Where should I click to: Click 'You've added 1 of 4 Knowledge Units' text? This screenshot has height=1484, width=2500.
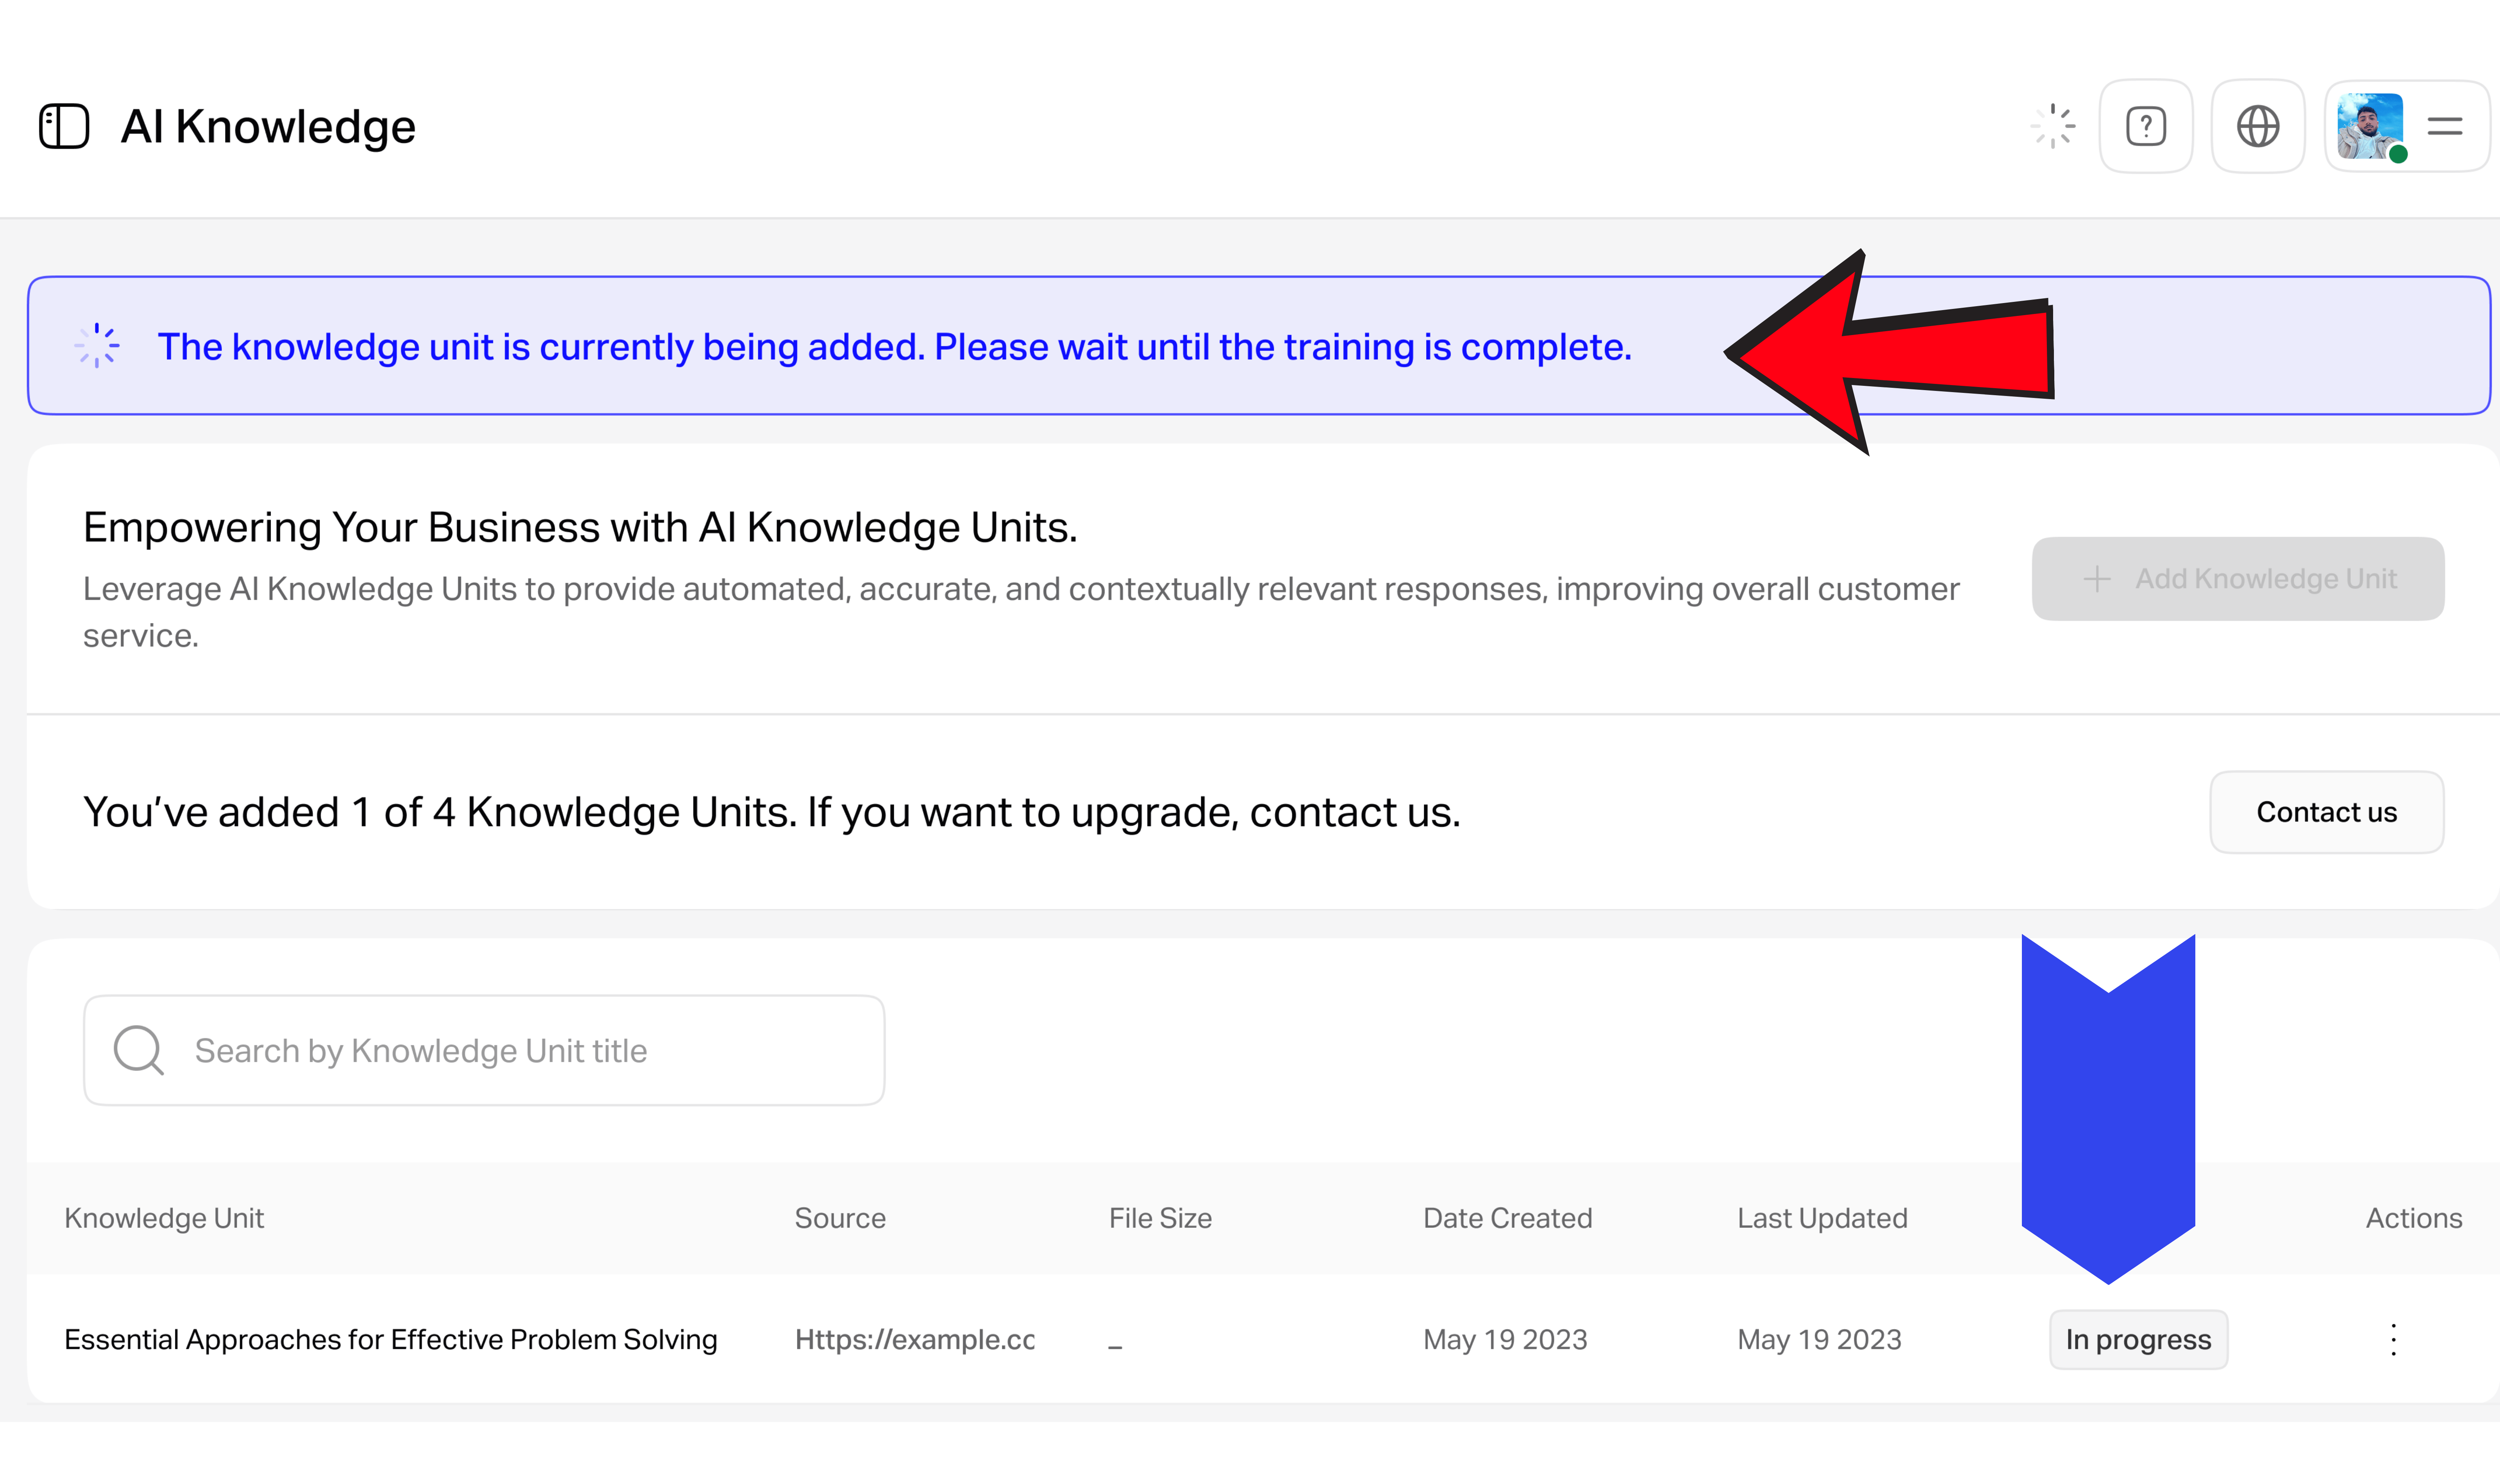439,812
